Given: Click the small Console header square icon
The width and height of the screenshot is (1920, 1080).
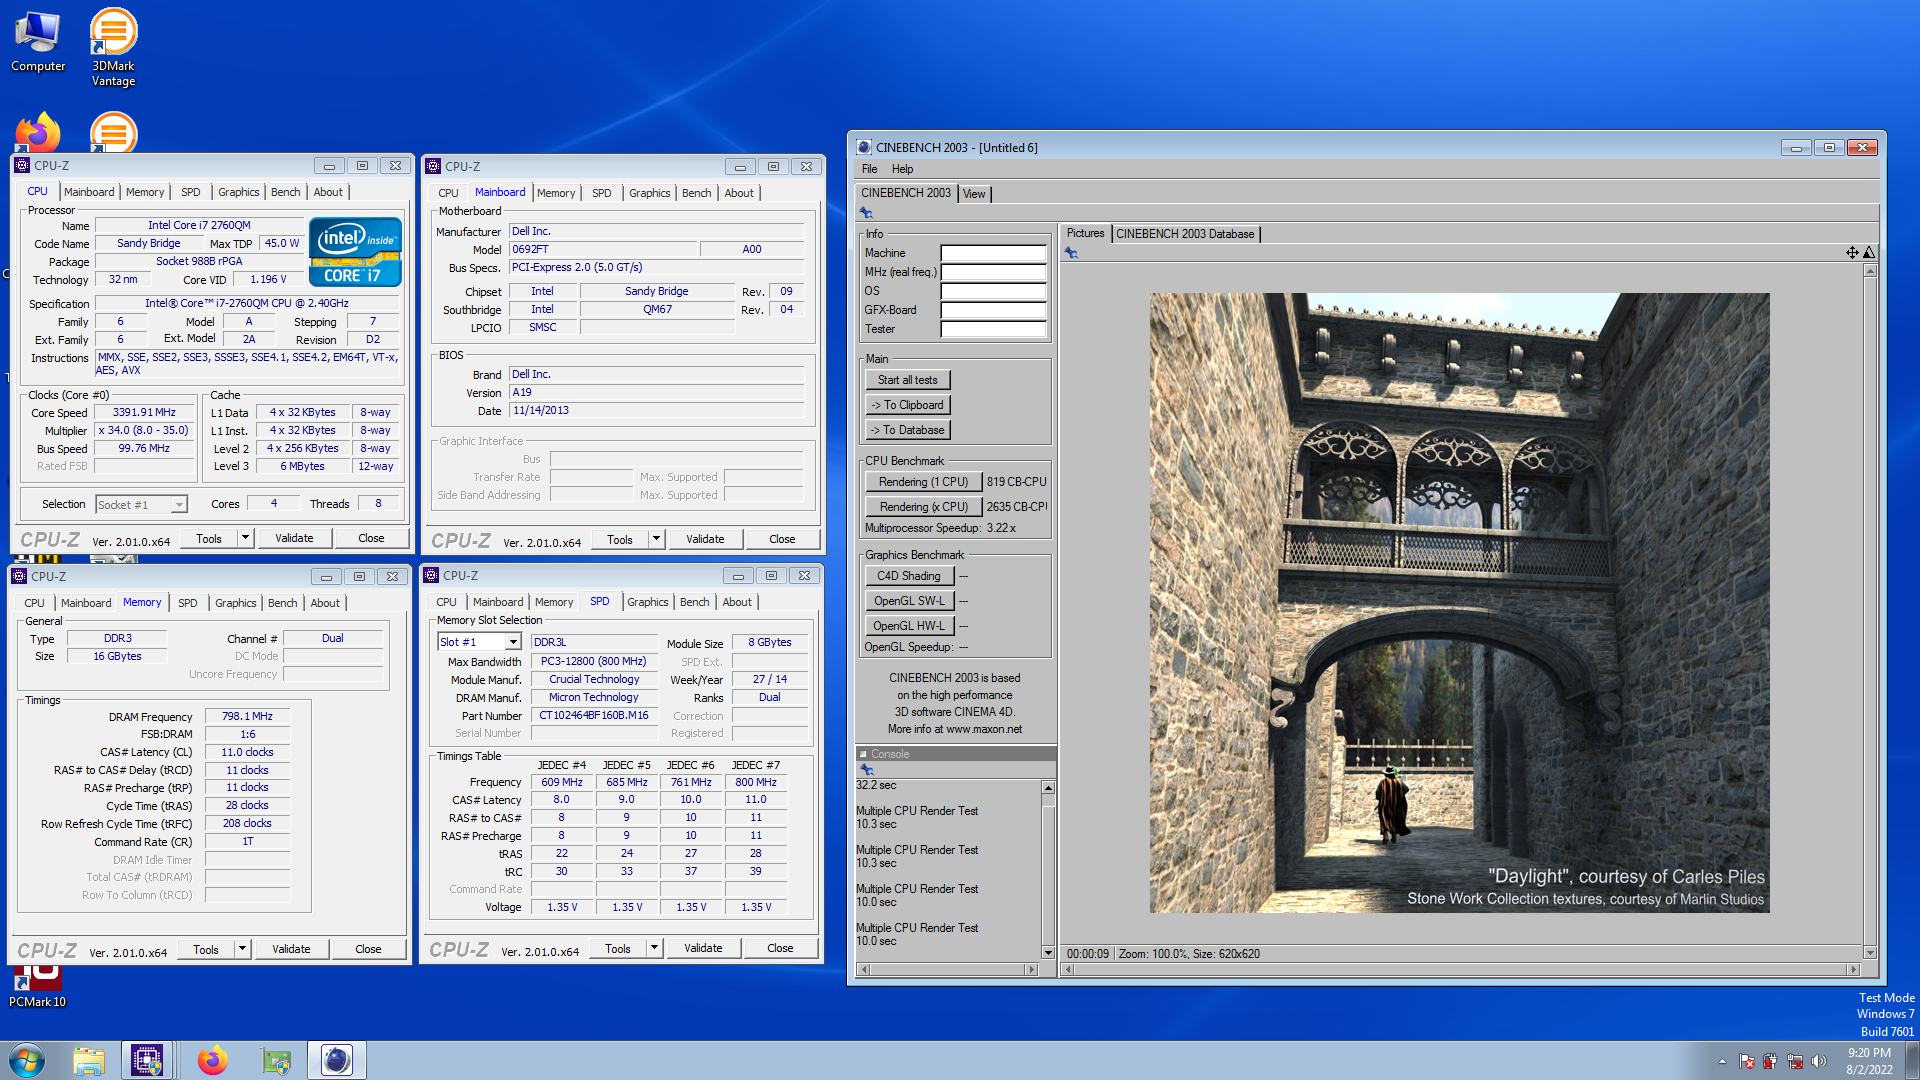Looking at the screenshot, I should [x=864, y=754].
